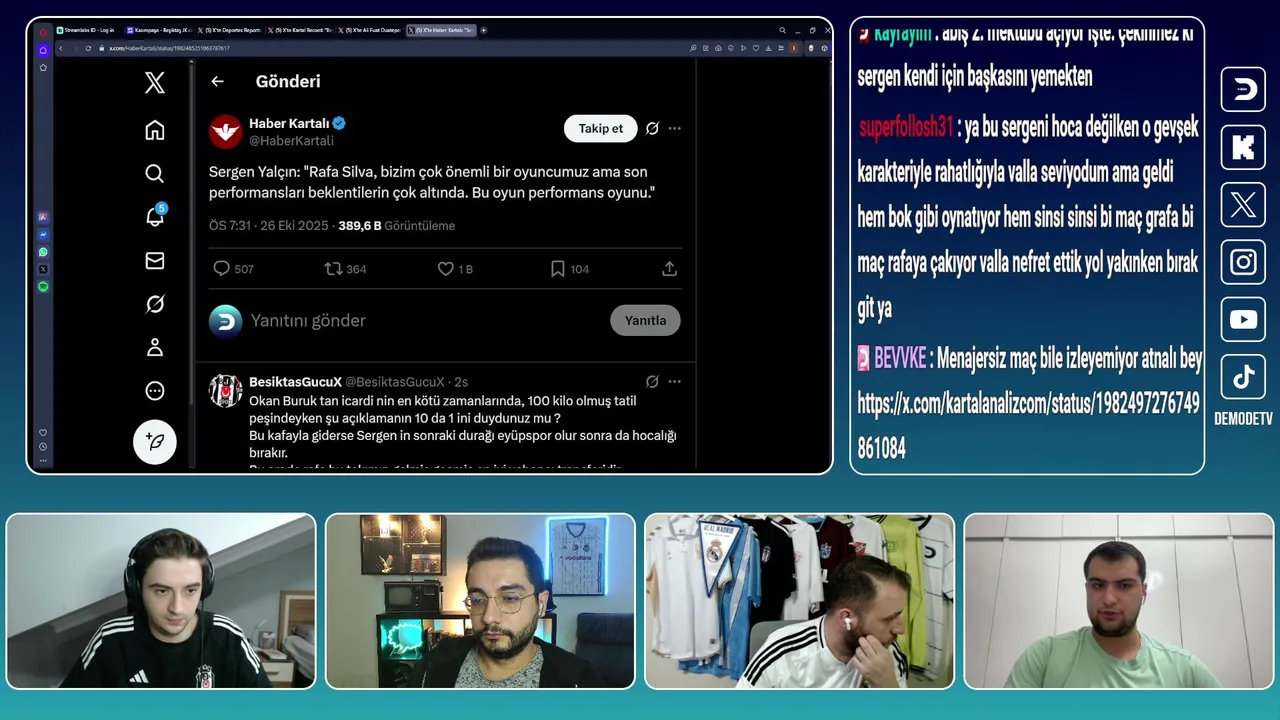The image size is (1280, 720).
Task: Switch to X'te Ali Fuat Duatepe tab
Action: (370, 30)
